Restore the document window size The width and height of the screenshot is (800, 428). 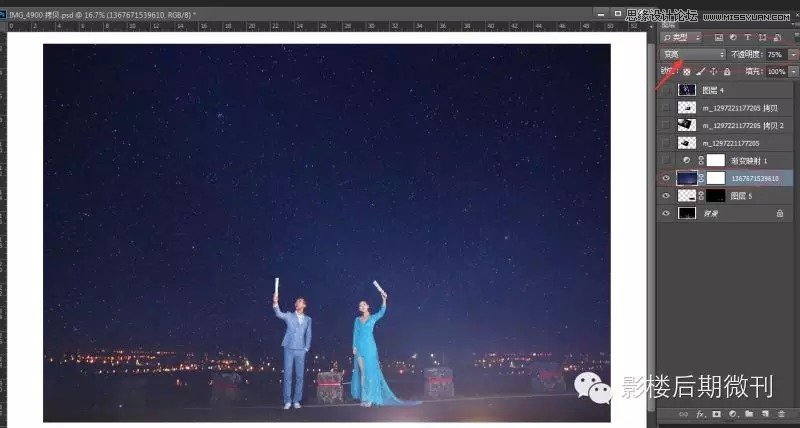point(617,14)
